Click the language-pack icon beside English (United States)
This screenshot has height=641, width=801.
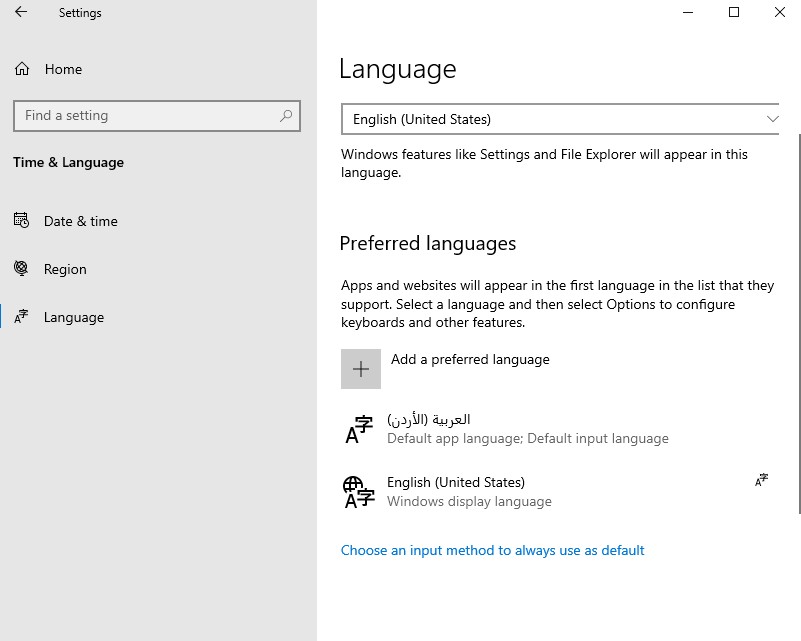[761, 480]
